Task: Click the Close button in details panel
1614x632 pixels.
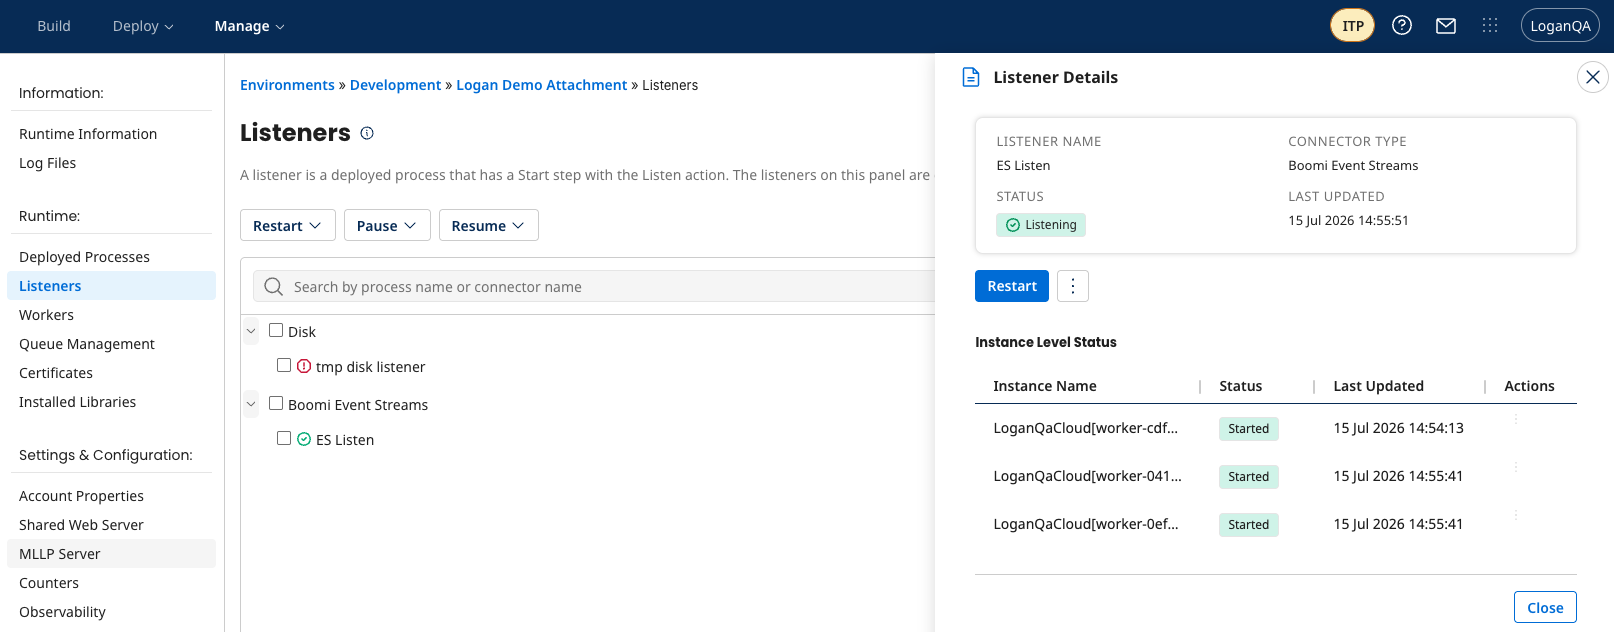Action: pyautogui.click(x=1545, y=607)
